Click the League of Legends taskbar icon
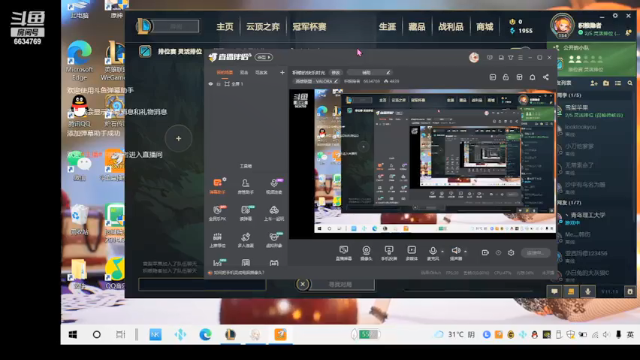The image size is (640, 360). [x=230, y=335]
